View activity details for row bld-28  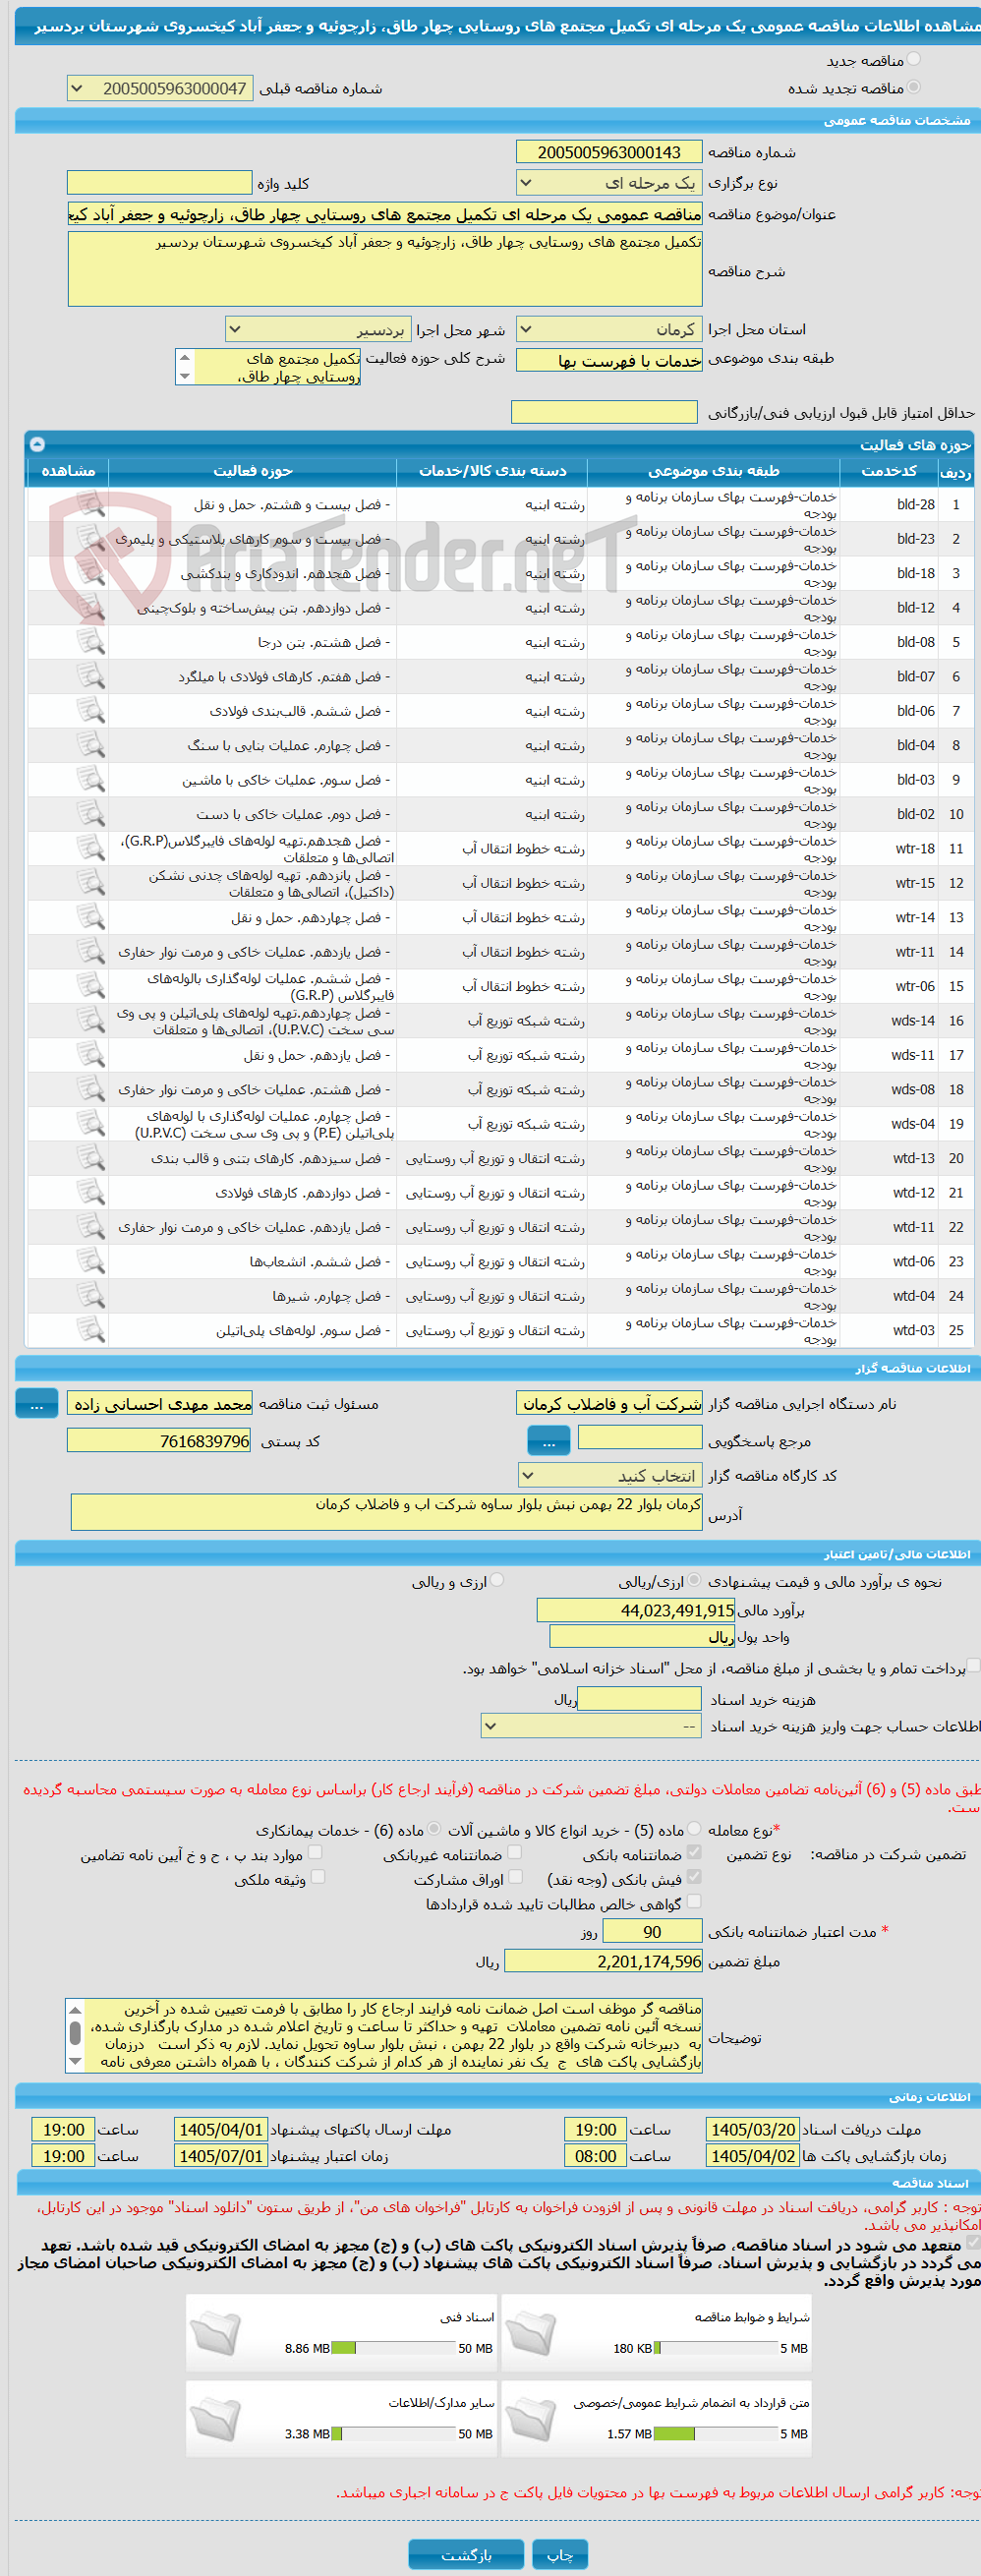(91, 504)
